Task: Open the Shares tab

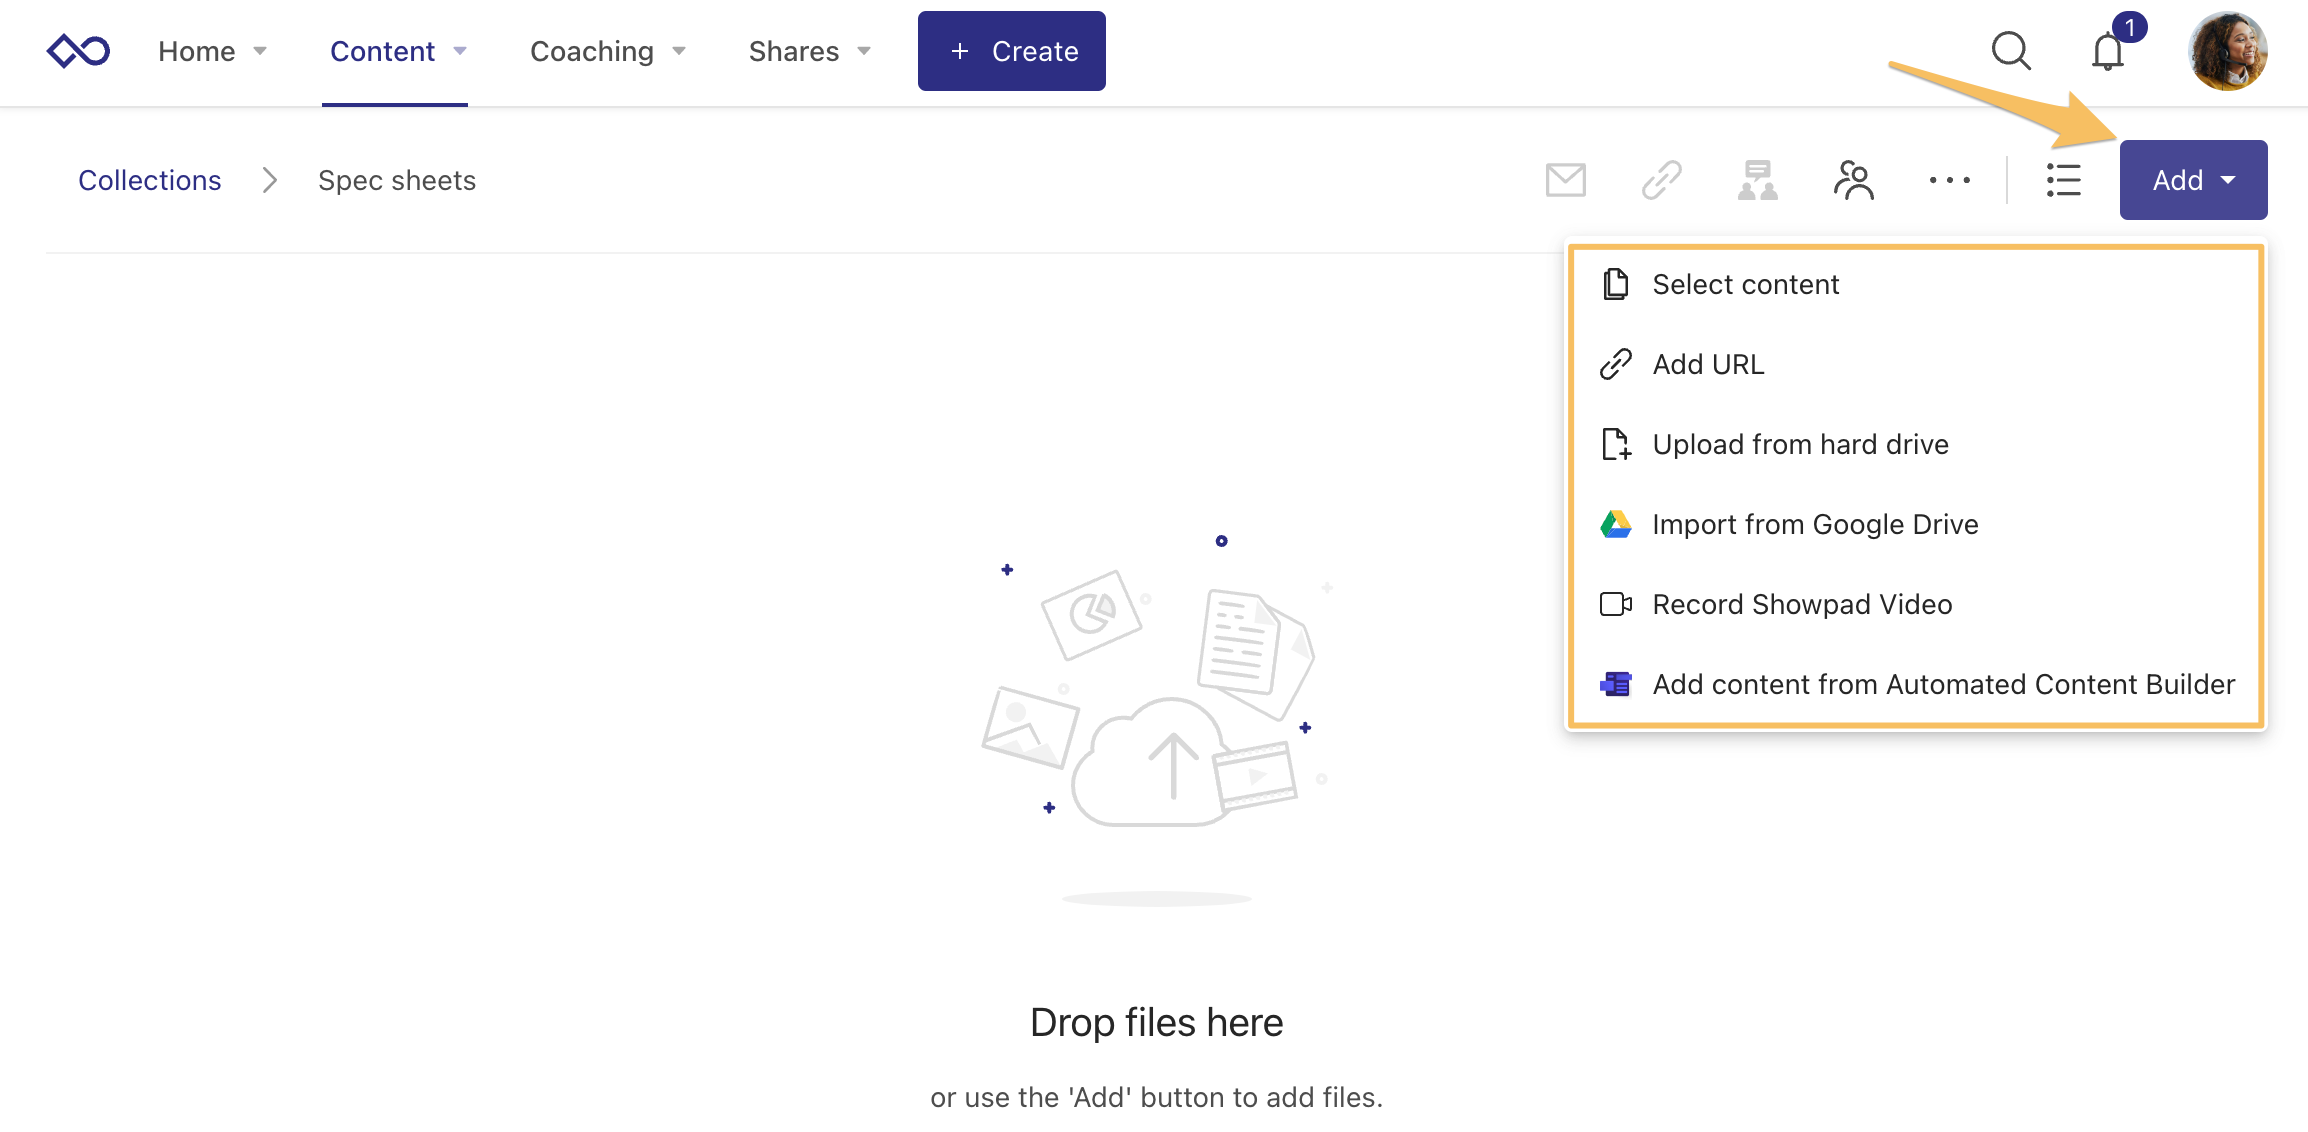Action: click(794, 51)
